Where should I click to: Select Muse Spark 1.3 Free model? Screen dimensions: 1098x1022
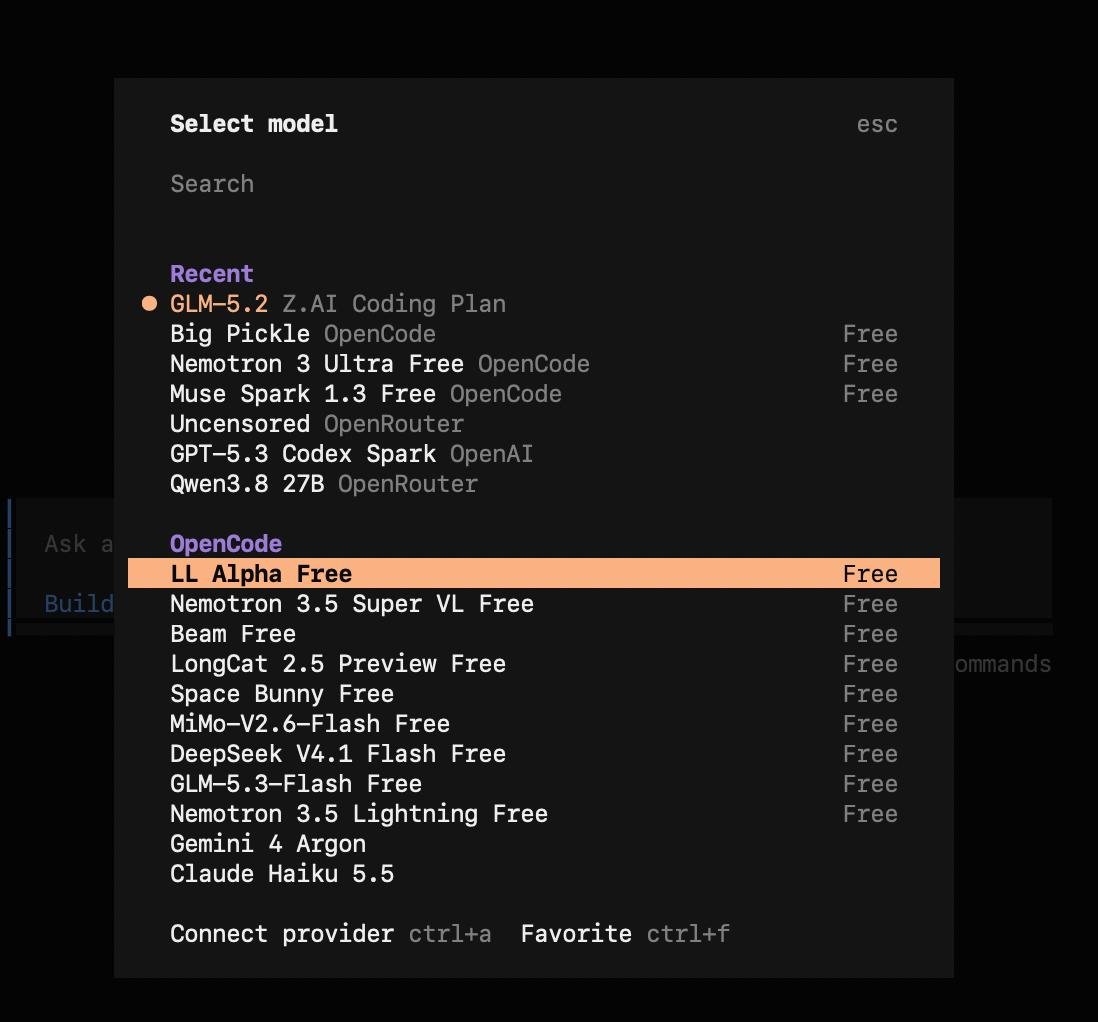click(534, 394)
